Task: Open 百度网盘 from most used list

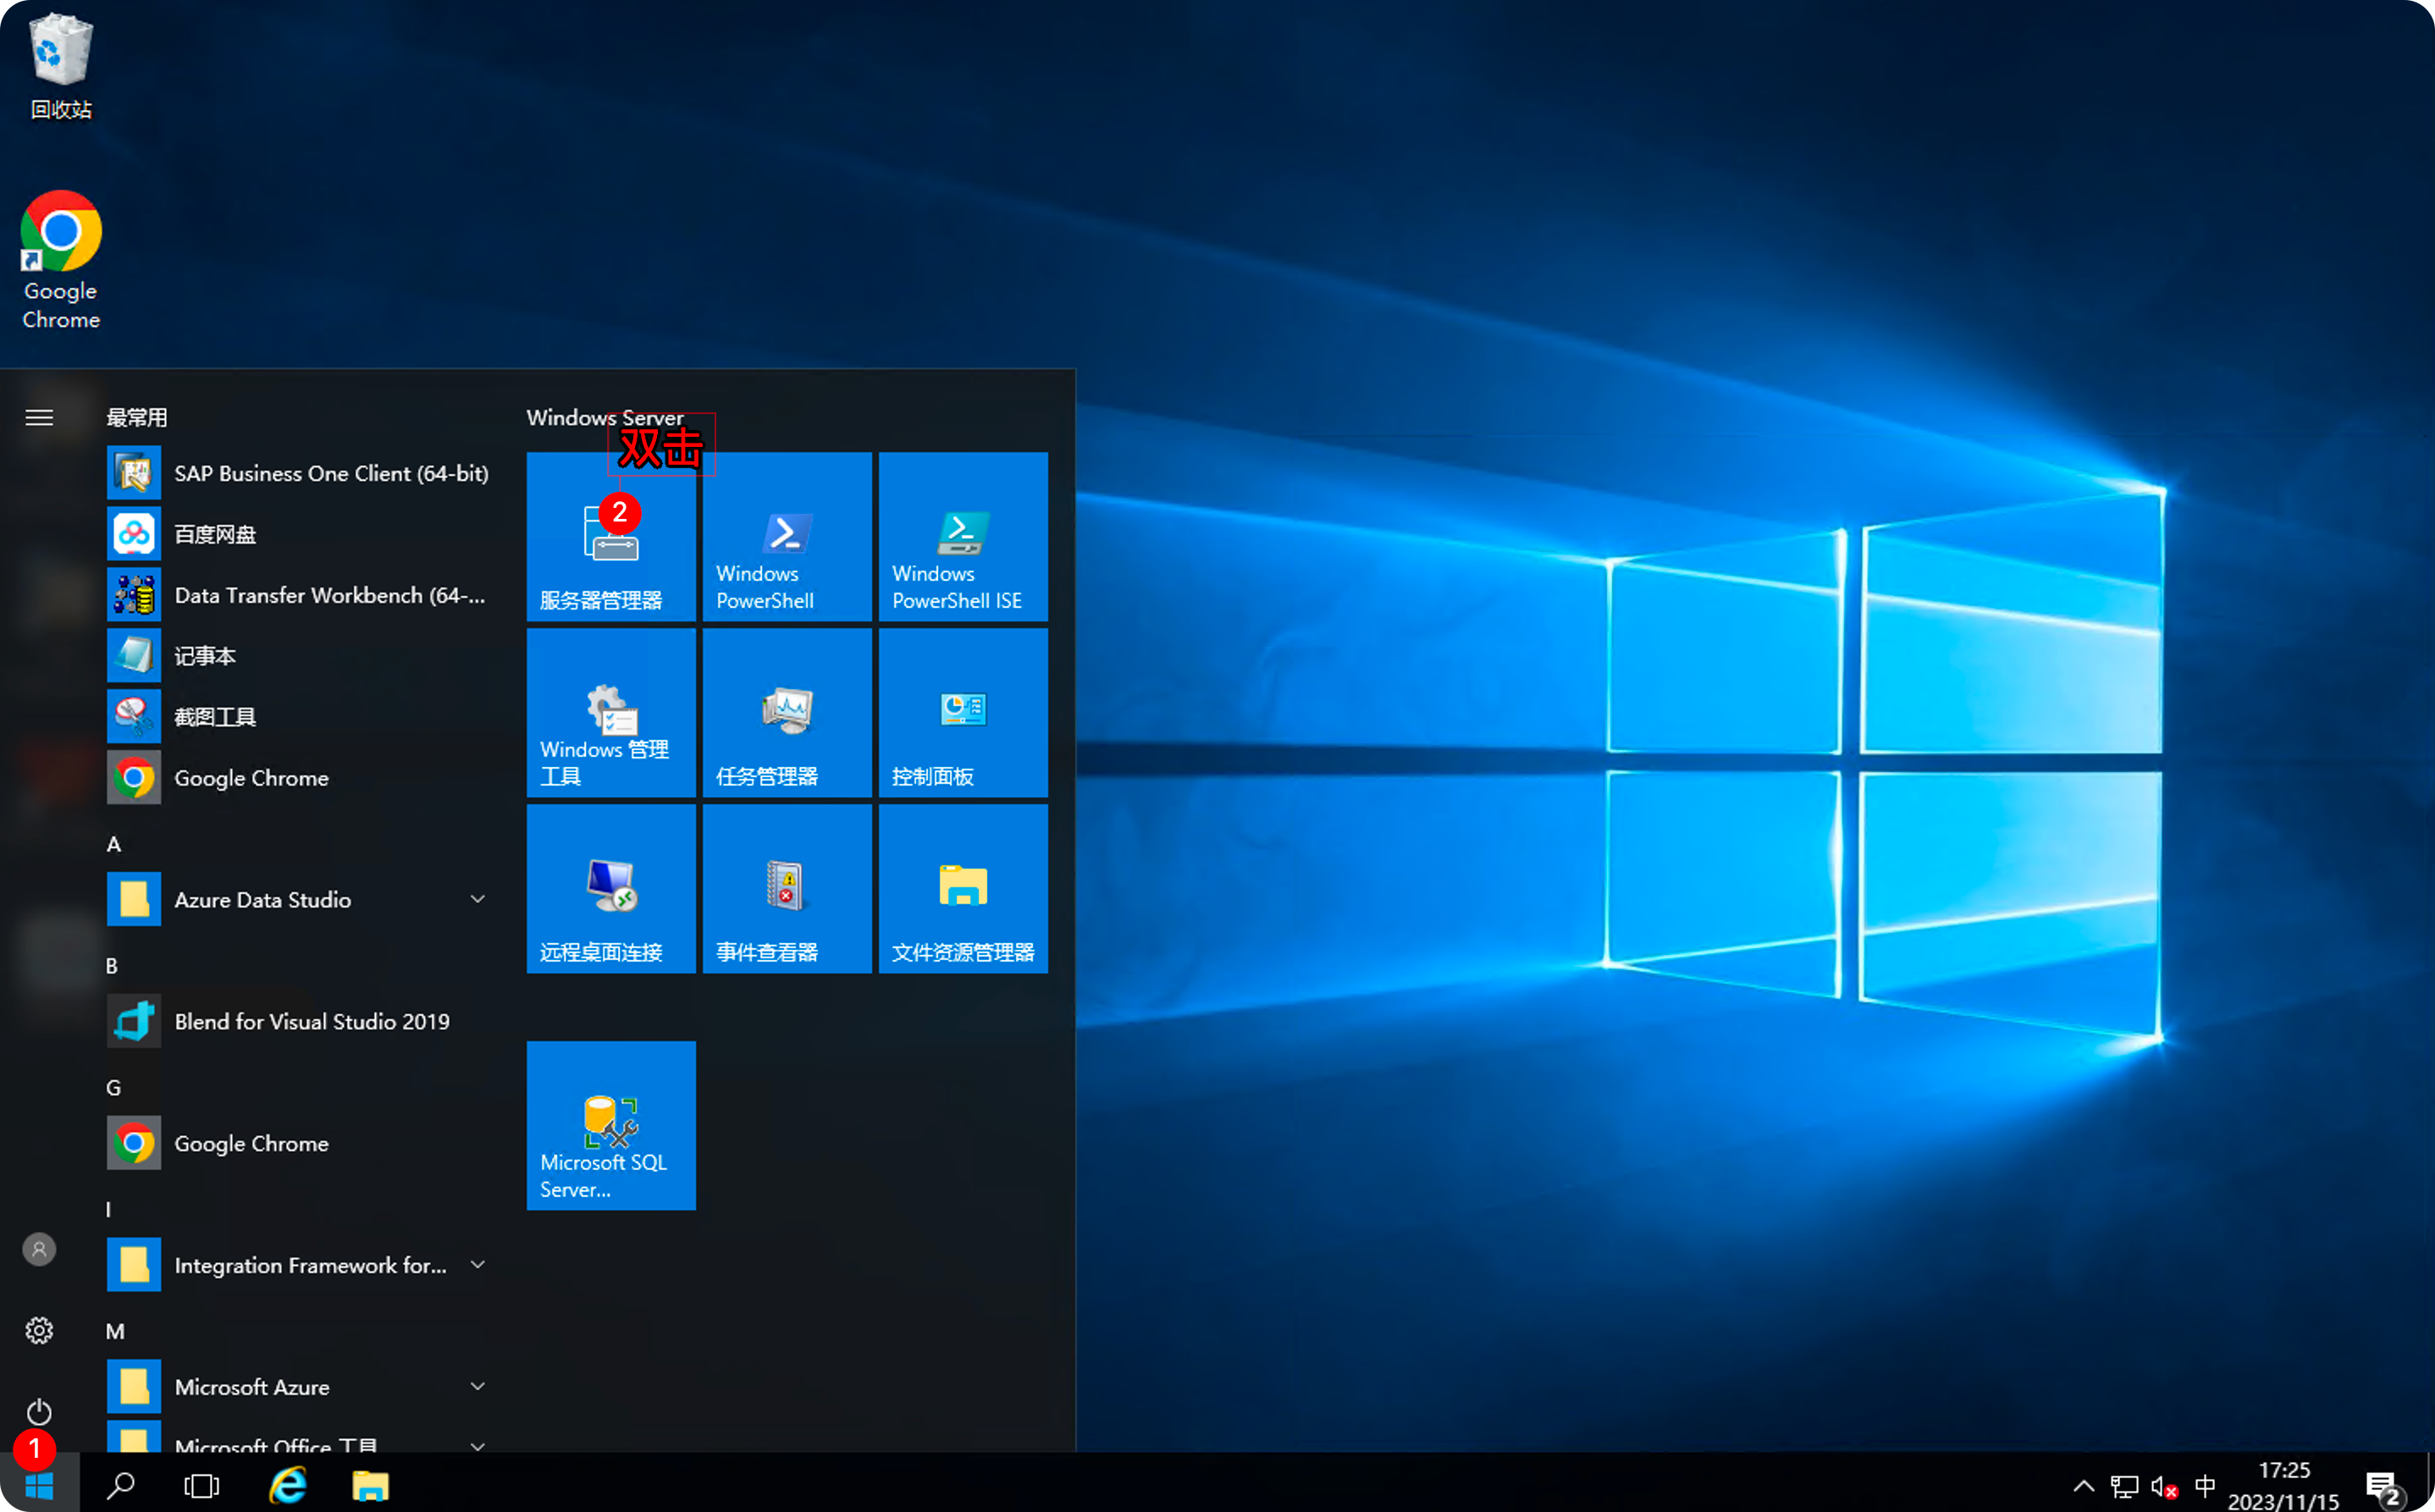Action: (300, 534)
